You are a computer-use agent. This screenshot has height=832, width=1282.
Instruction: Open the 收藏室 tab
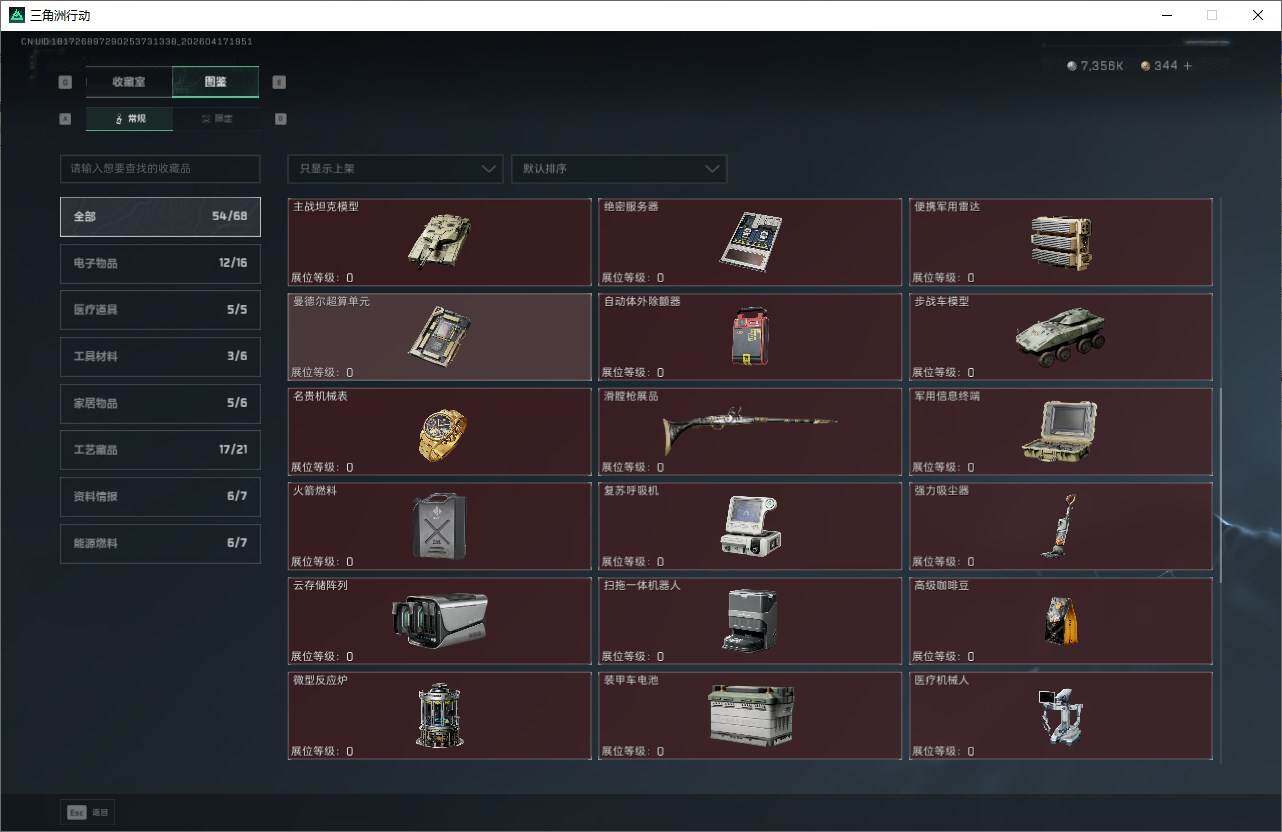coord(129,82)
